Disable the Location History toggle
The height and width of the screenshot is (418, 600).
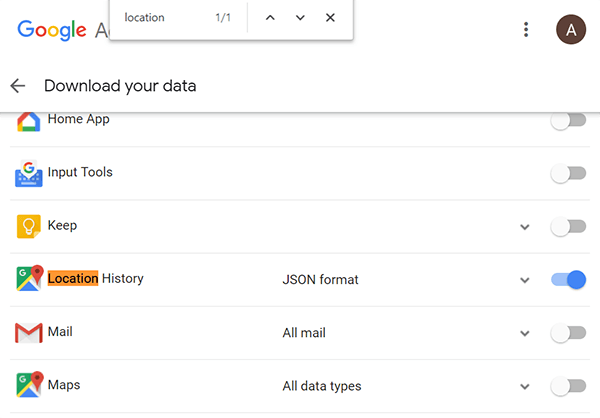[567, 280]
